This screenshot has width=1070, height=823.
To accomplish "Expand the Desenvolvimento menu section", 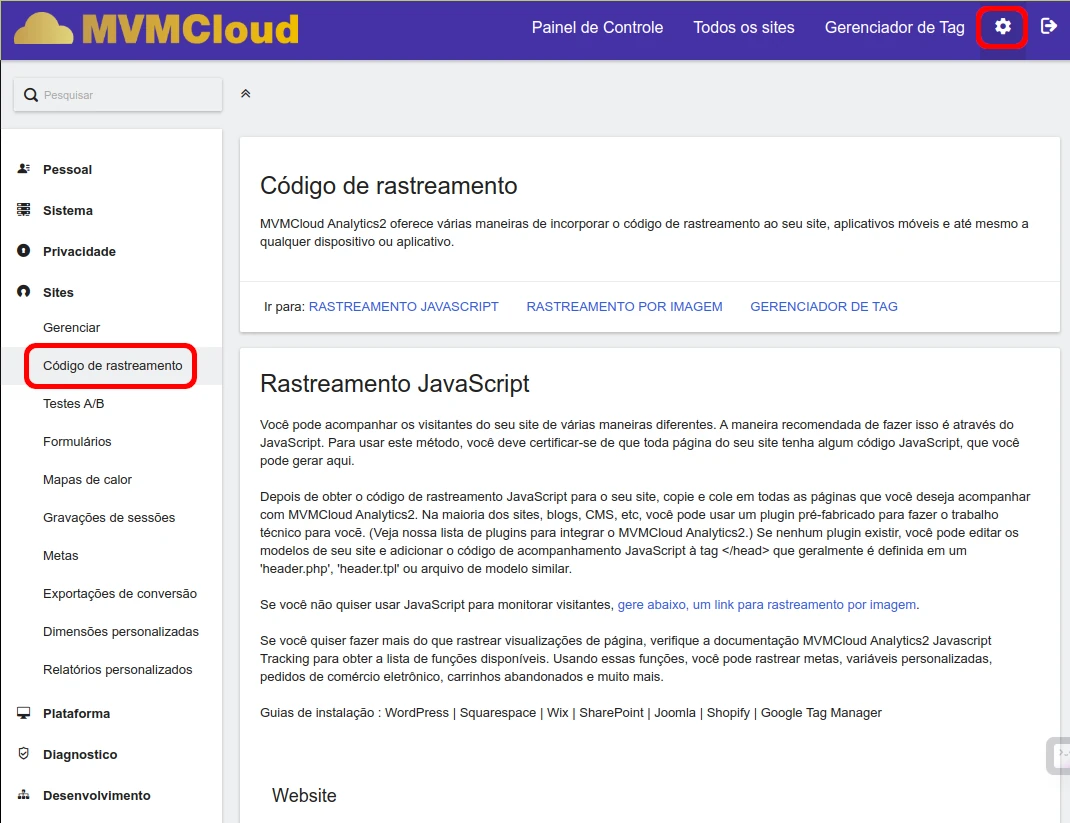I will point(96,795).
